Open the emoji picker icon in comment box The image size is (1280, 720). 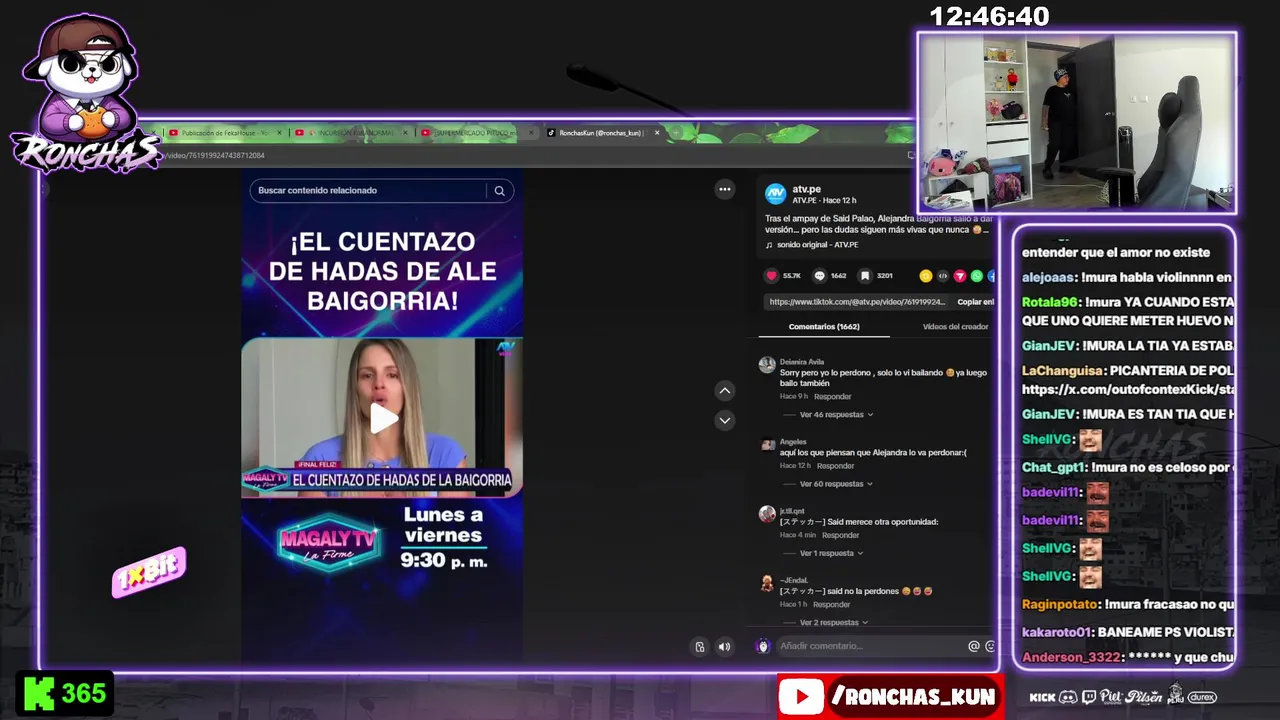(990, 646)
